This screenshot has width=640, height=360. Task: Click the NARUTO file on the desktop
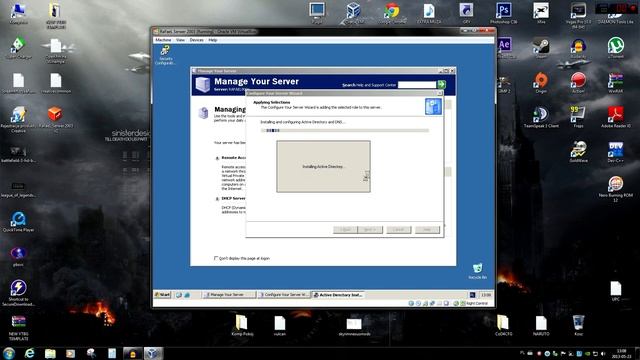pos(541,325)
